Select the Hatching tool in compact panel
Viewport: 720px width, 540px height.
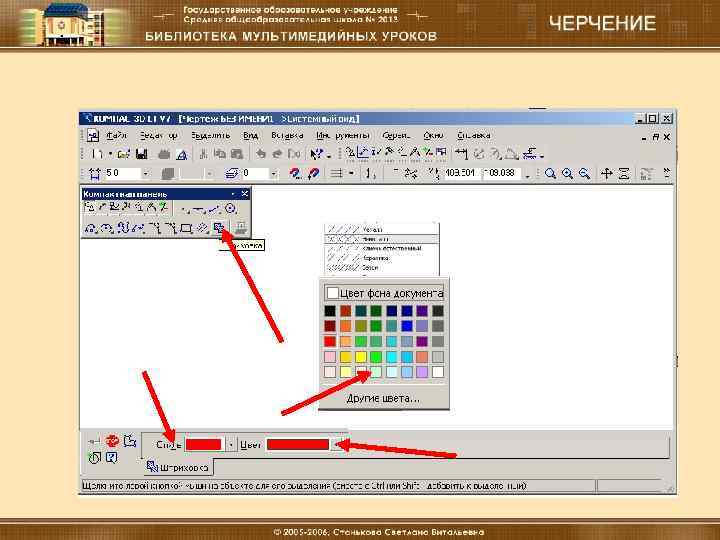pos(219,227)
